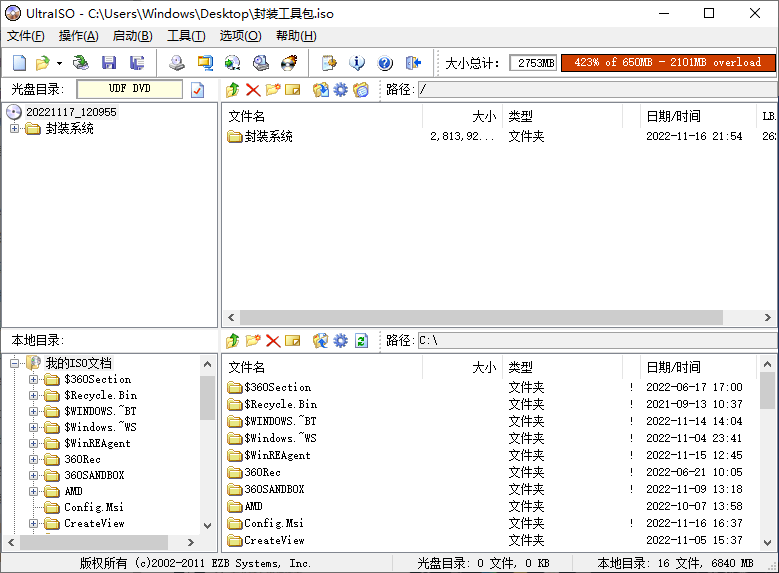
Task: Click the Compress ISO monitor-folder icon
Action: [x=205, y=63]
